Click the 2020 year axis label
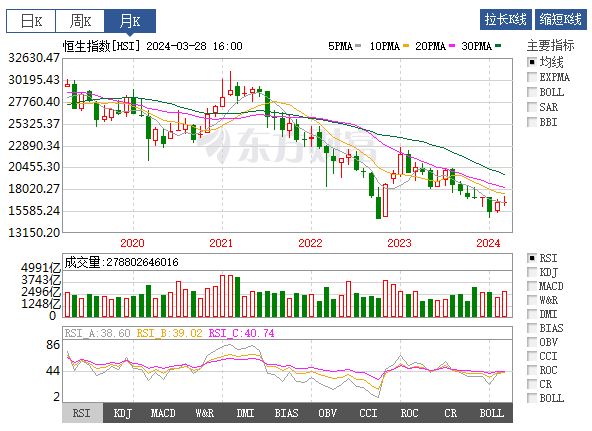592x431 pixels. pos(133,243)
